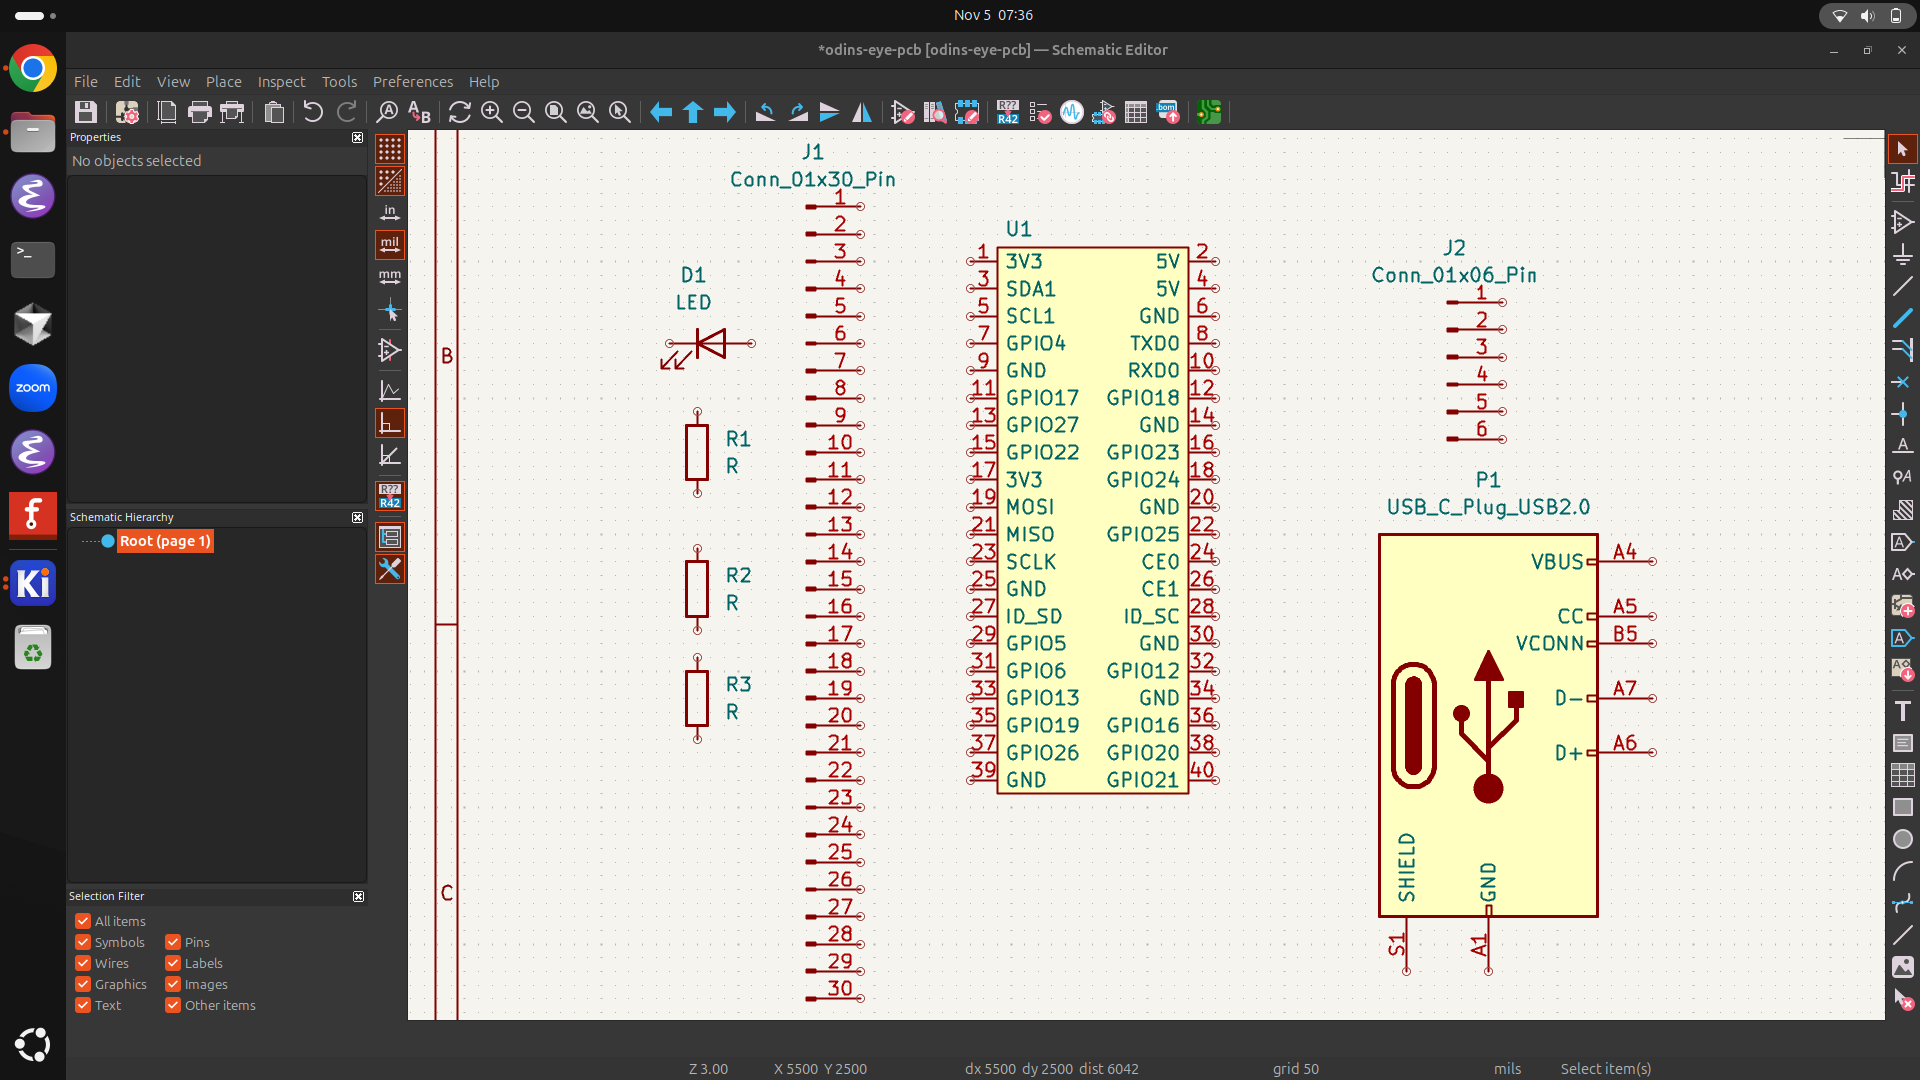The height and width of the screenshot is (1080, 1920).
Task: Disable the Labels selection filter
Action: [172, 963]
